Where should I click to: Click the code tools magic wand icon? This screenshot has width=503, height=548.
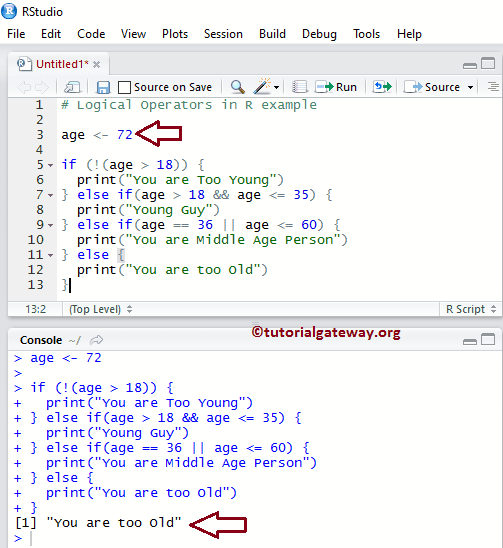point(262,86)
